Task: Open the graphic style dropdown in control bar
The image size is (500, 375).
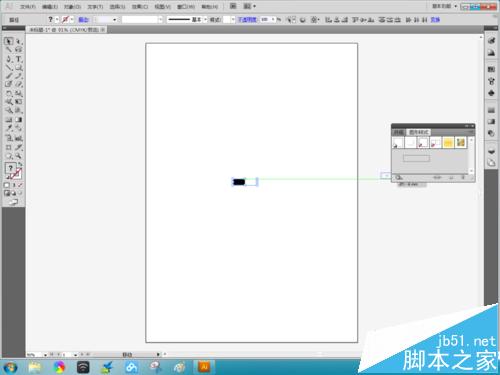Action: pyautogui.click(x=233, y=20)
